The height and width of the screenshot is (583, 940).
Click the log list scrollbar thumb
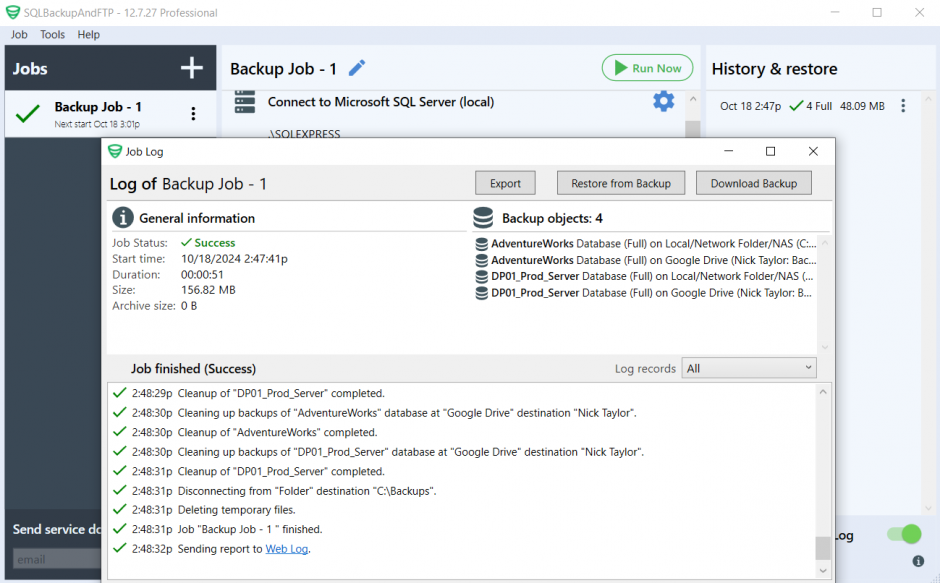pos(822,548)
